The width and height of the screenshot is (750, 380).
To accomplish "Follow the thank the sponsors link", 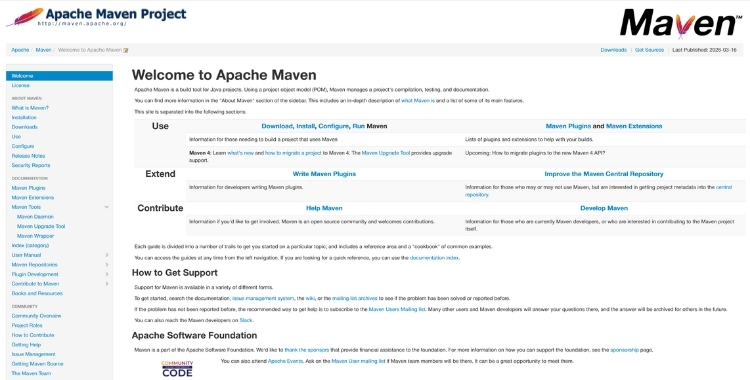I will click(x=307, y=350).
